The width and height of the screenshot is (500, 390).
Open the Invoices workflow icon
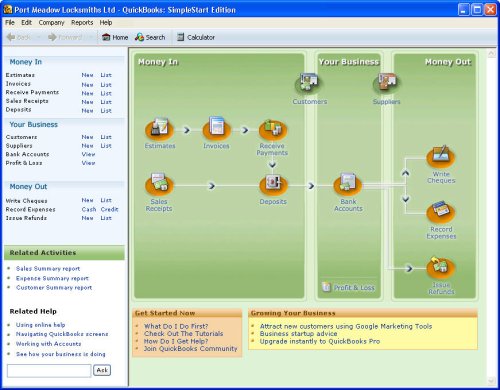[x=217, y=129]
